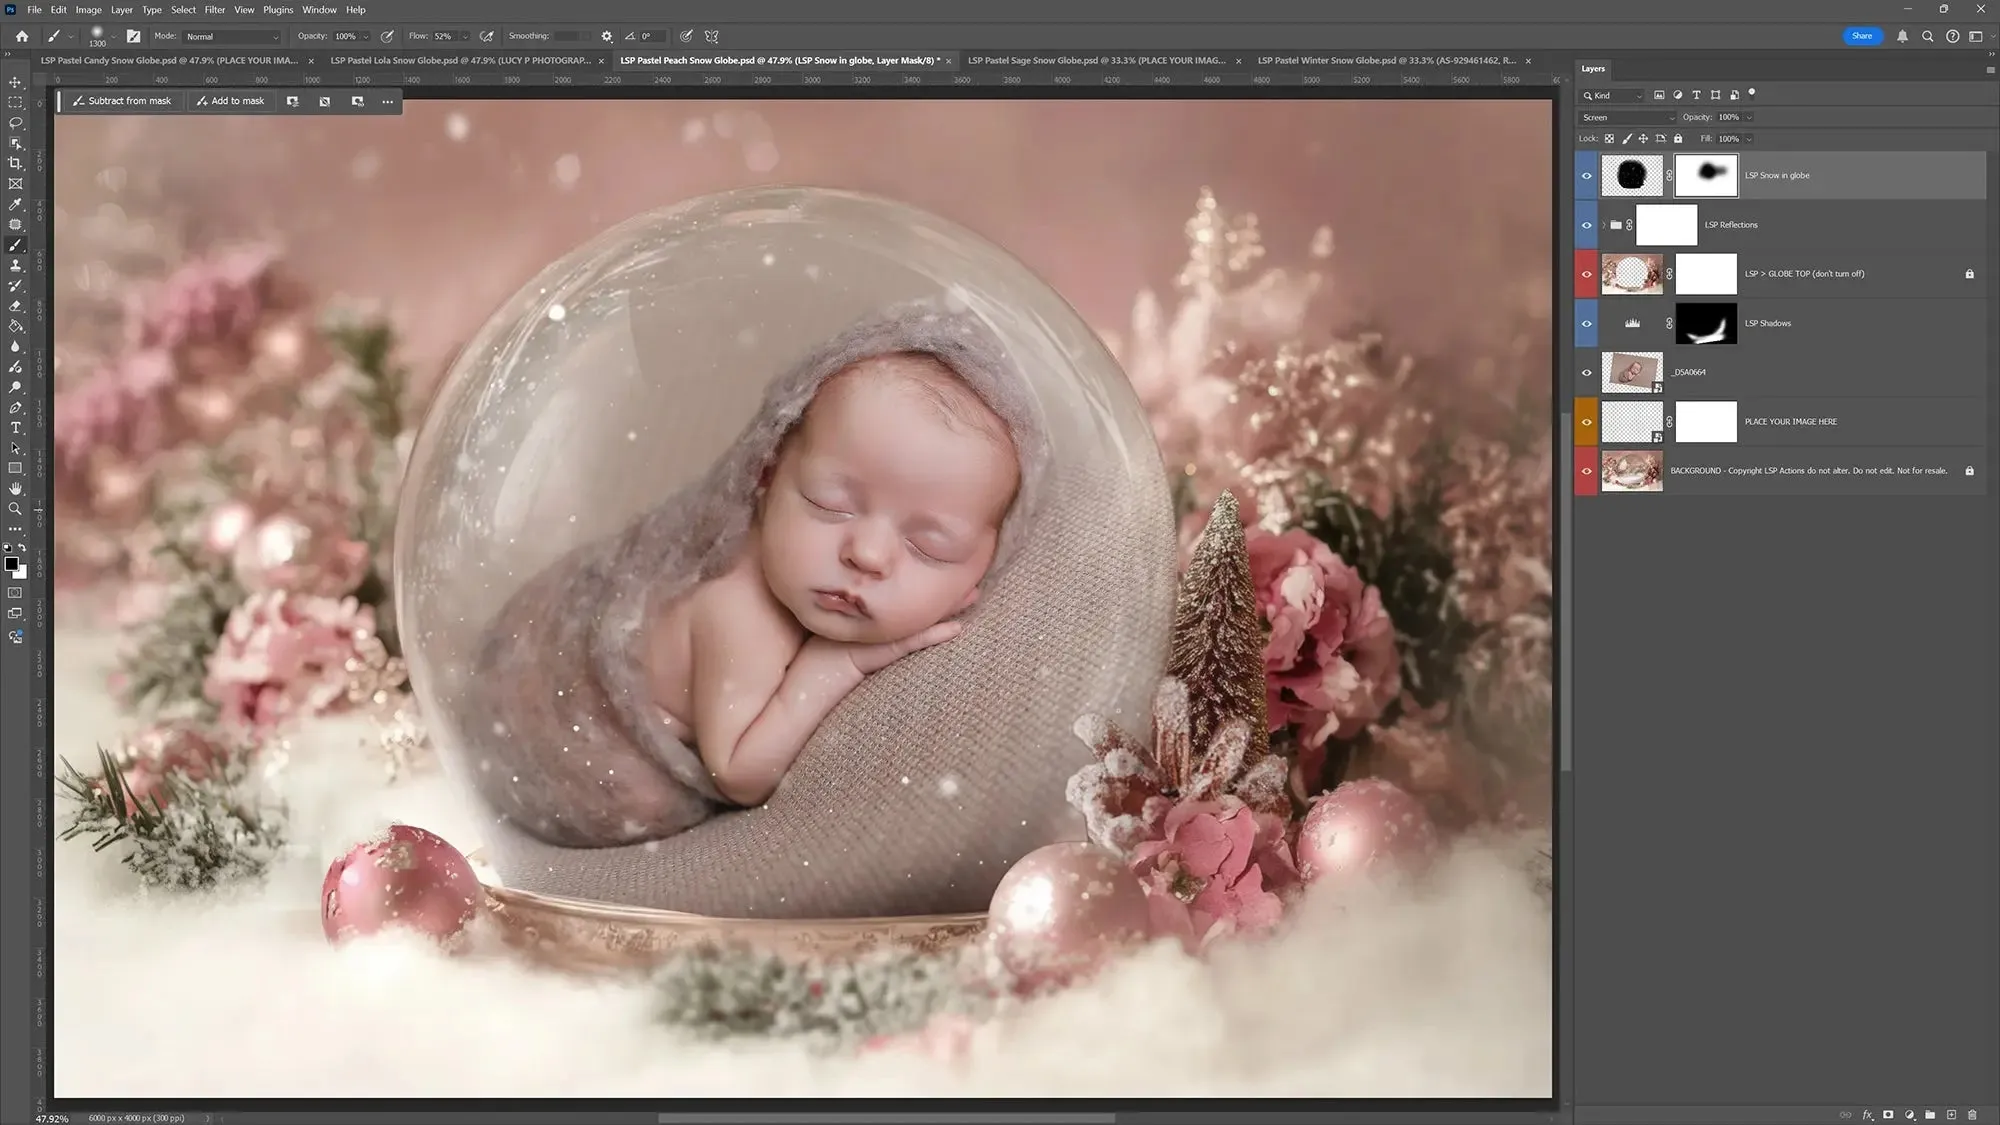Open the search icon at top right
The height and width of the screenshot is (1125, 2000).
pos(1927,36)
